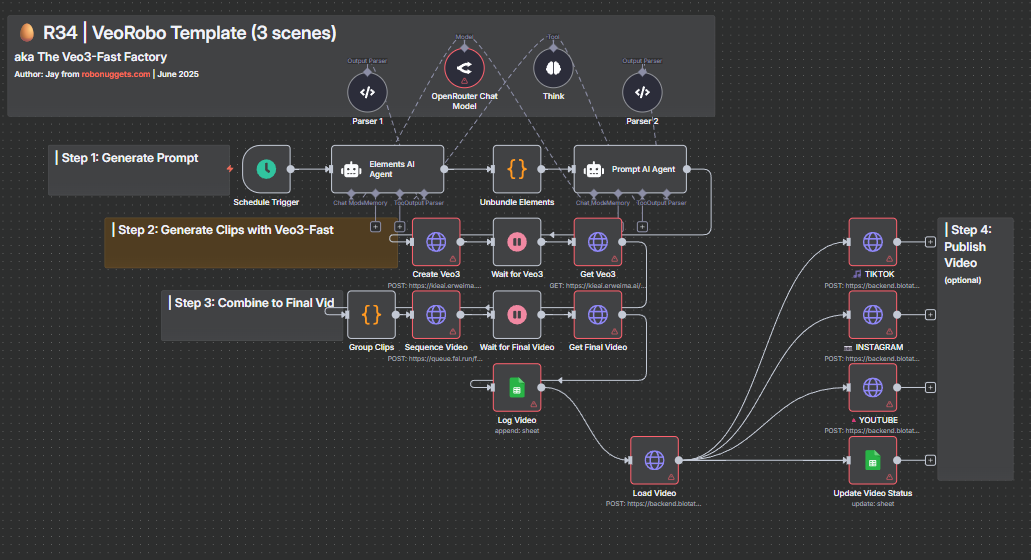The width and height of the screenshot is (1031, 560).
Task: Select the TIKTOK publish node
Action: click(872, 242)
